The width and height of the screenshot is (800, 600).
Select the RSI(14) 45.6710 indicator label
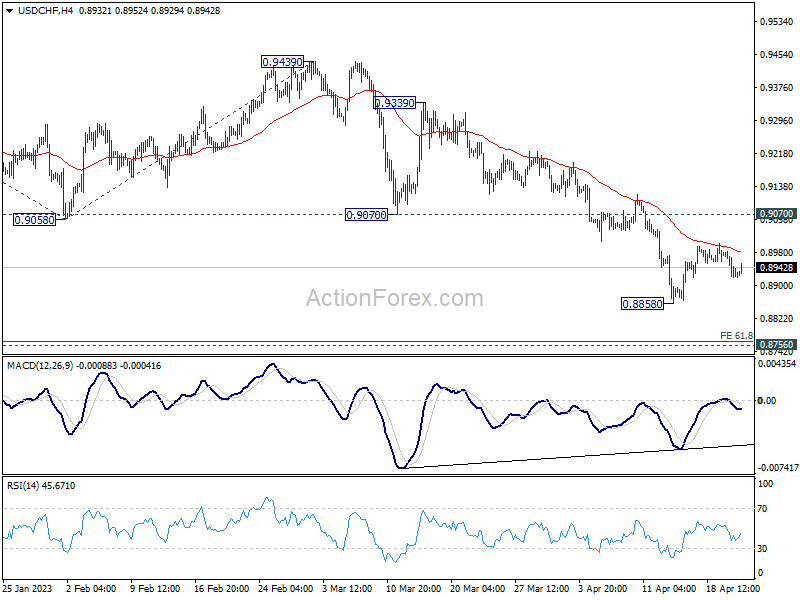[x=41, y=486]
